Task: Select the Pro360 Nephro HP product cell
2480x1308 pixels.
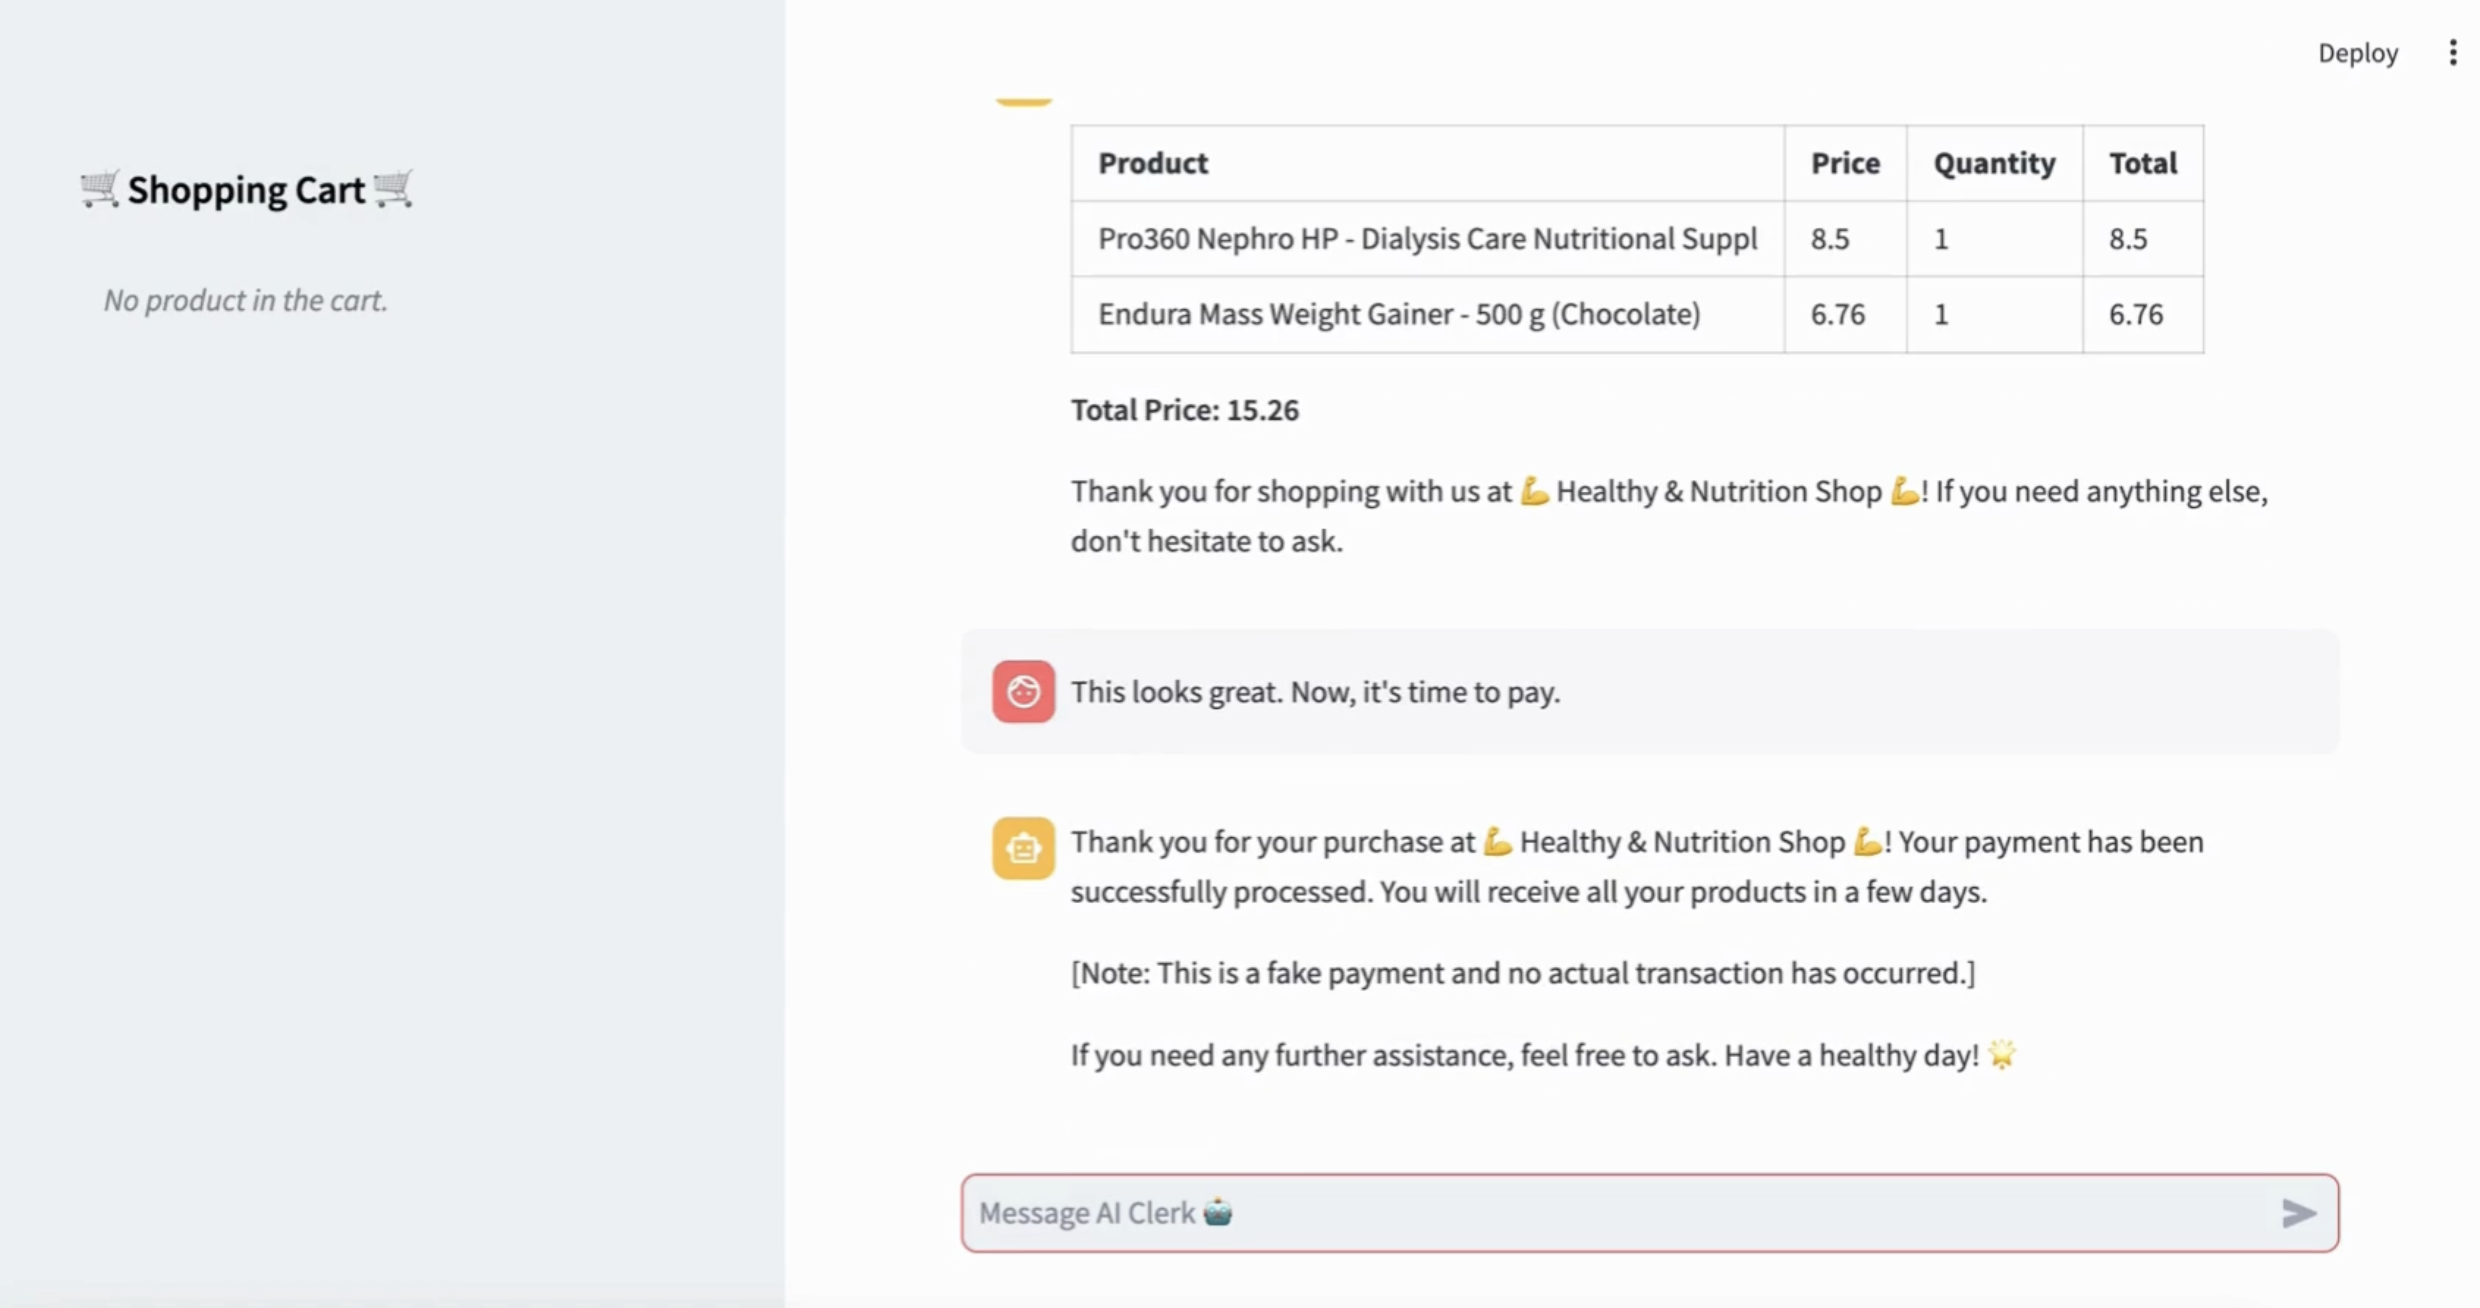Action: [x=1427, y=239]
